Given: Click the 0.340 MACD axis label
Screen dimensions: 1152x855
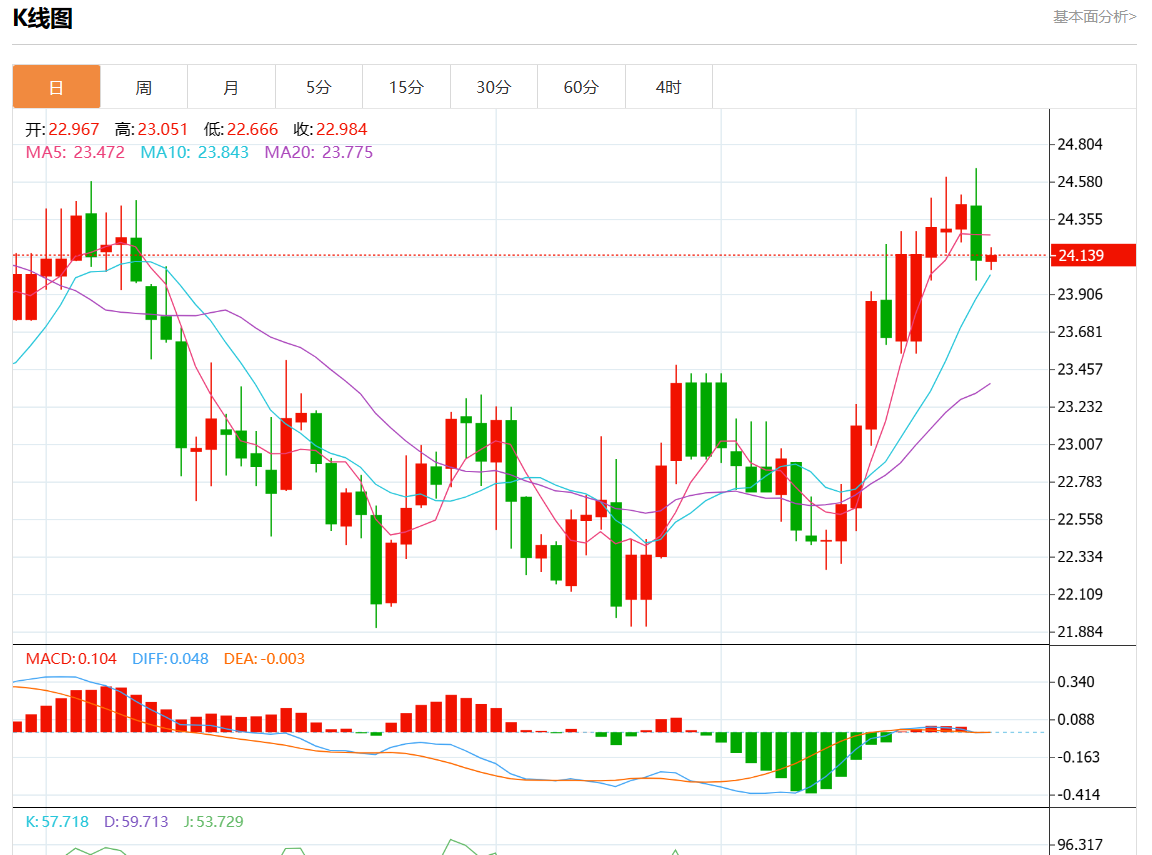Looking at the screenshot, I should click(x=1076, y=682).
